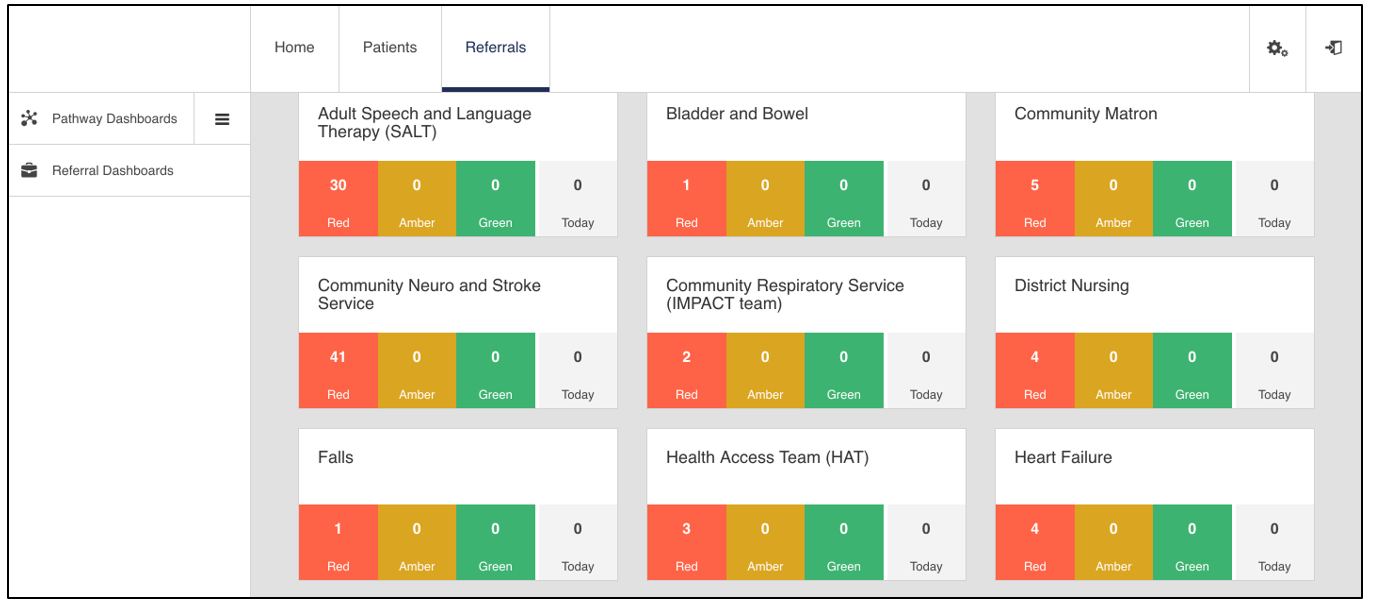The width and height of the screenshot is (1373, 605).
Task: Switch to the Home tab
Action: 294,48
